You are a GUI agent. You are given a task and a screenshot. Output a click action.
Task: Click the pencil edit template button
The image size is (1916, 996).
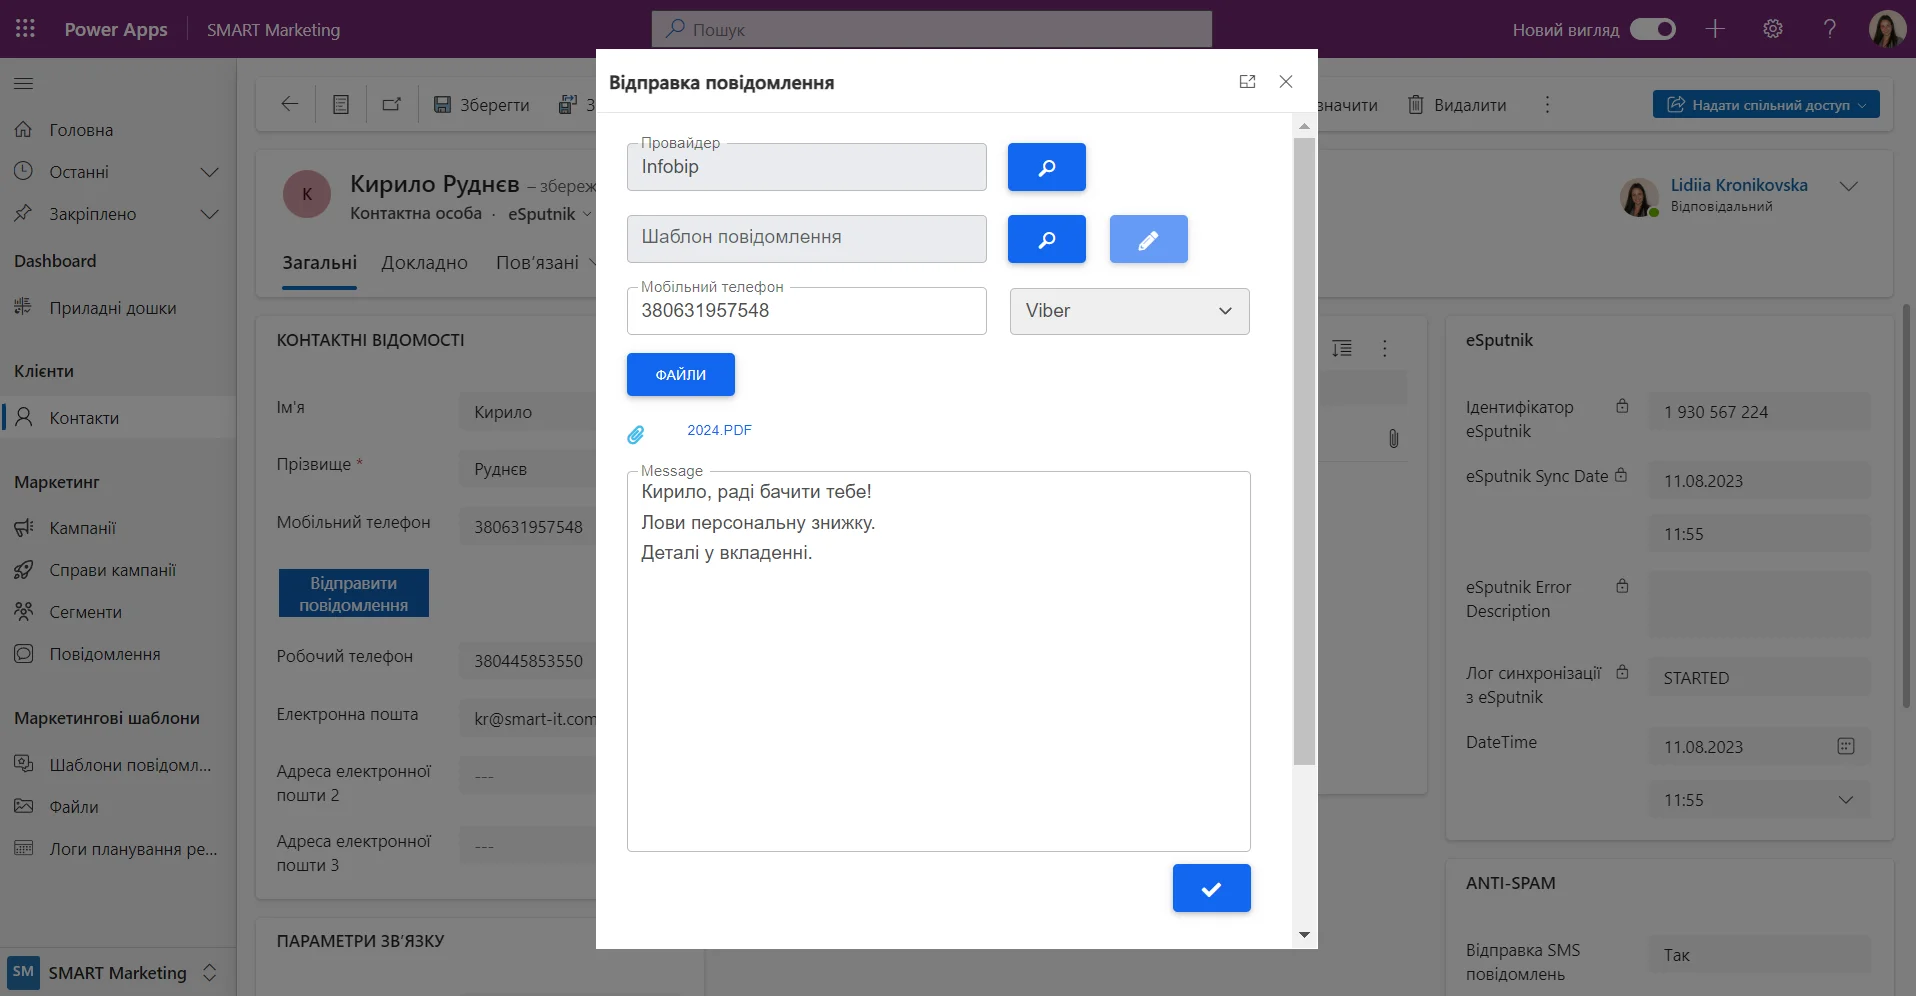click(1148, 239)
